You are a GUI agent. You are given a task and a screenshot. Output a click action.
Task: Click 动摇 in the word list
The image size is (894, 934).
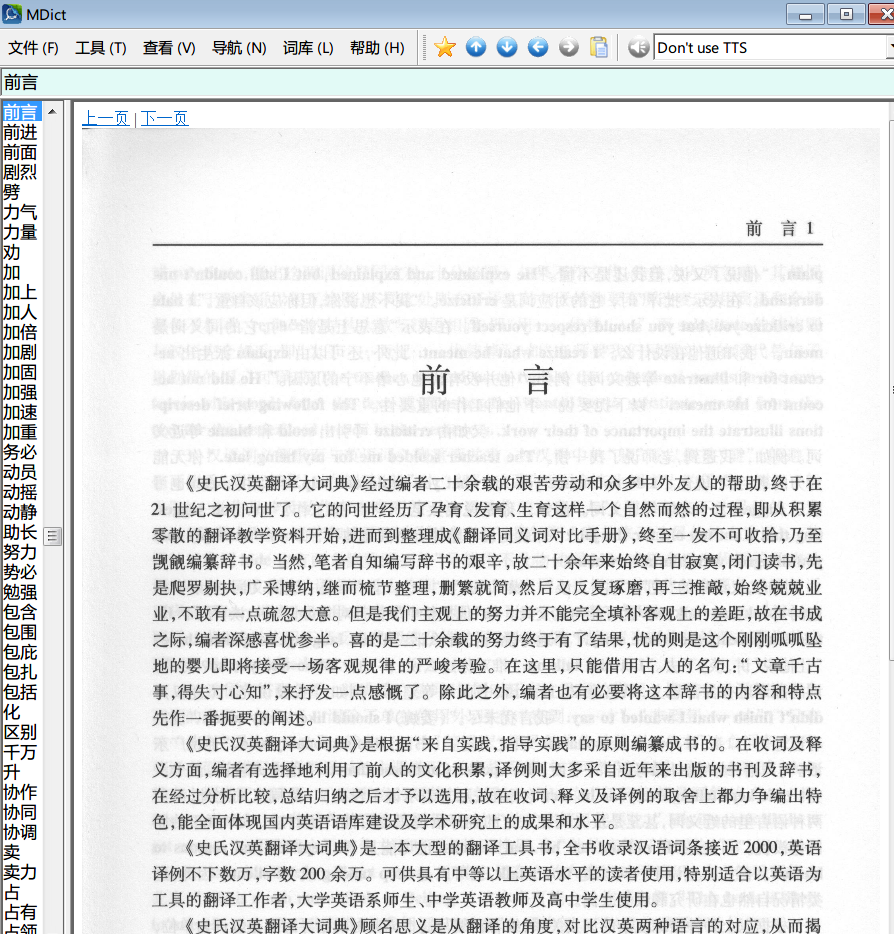pos(20,491)
